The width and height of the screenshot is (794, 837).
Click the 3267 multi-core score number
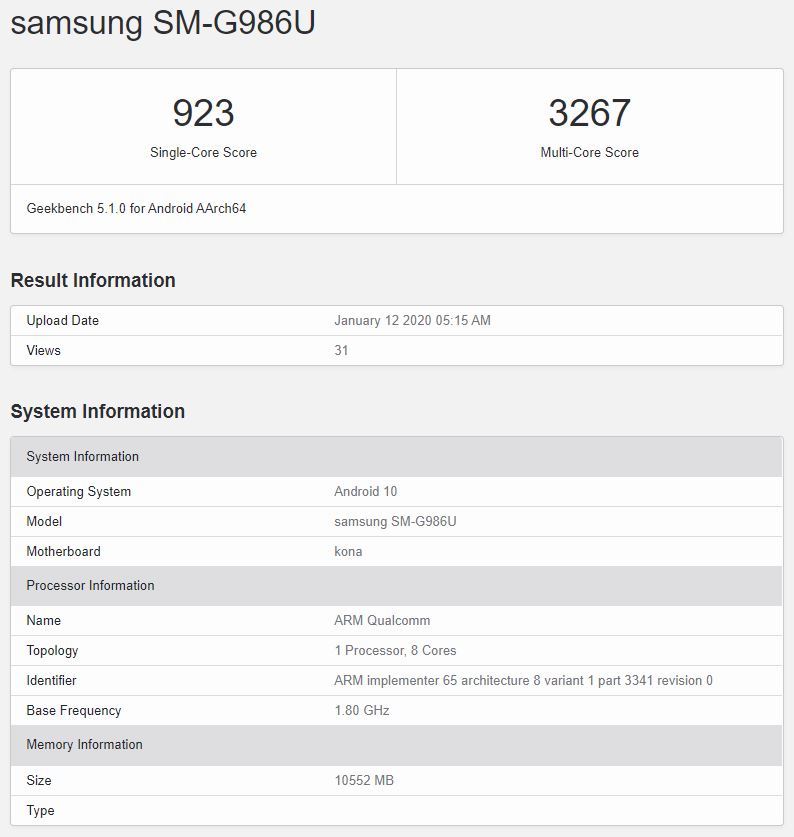pos(589,113)
